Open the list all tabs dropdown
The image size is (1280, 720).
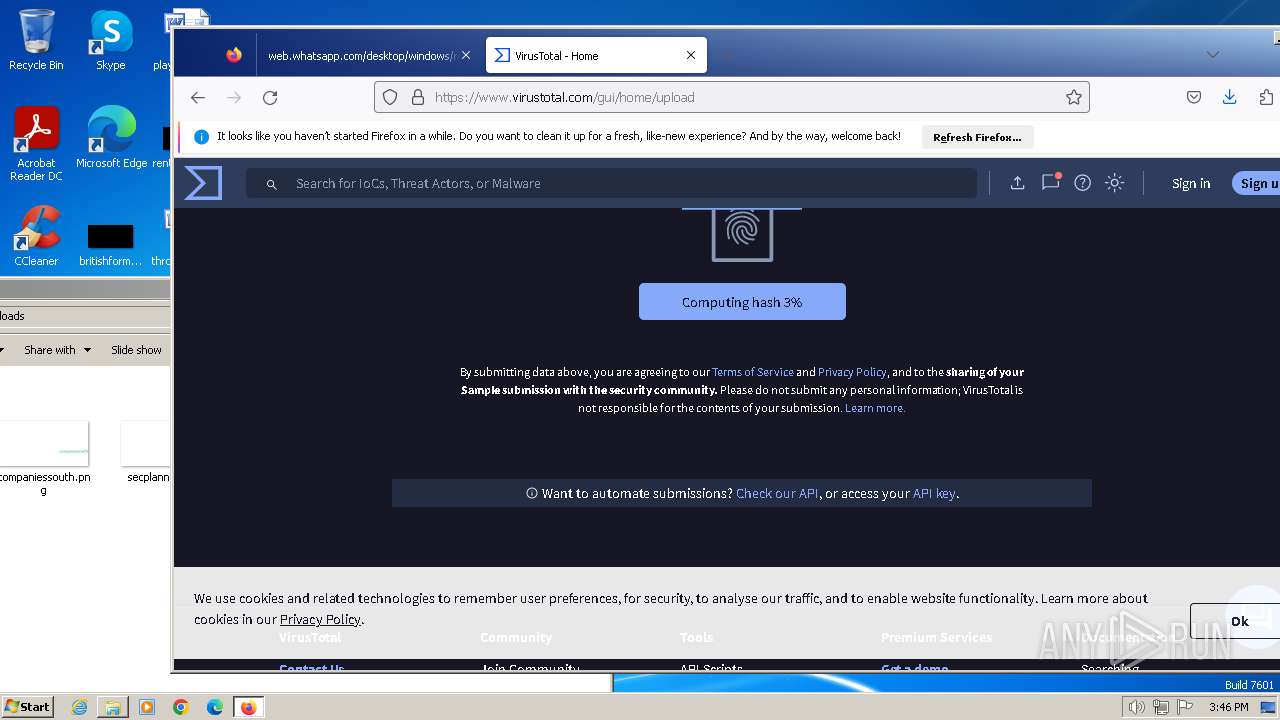(1213, 55)
